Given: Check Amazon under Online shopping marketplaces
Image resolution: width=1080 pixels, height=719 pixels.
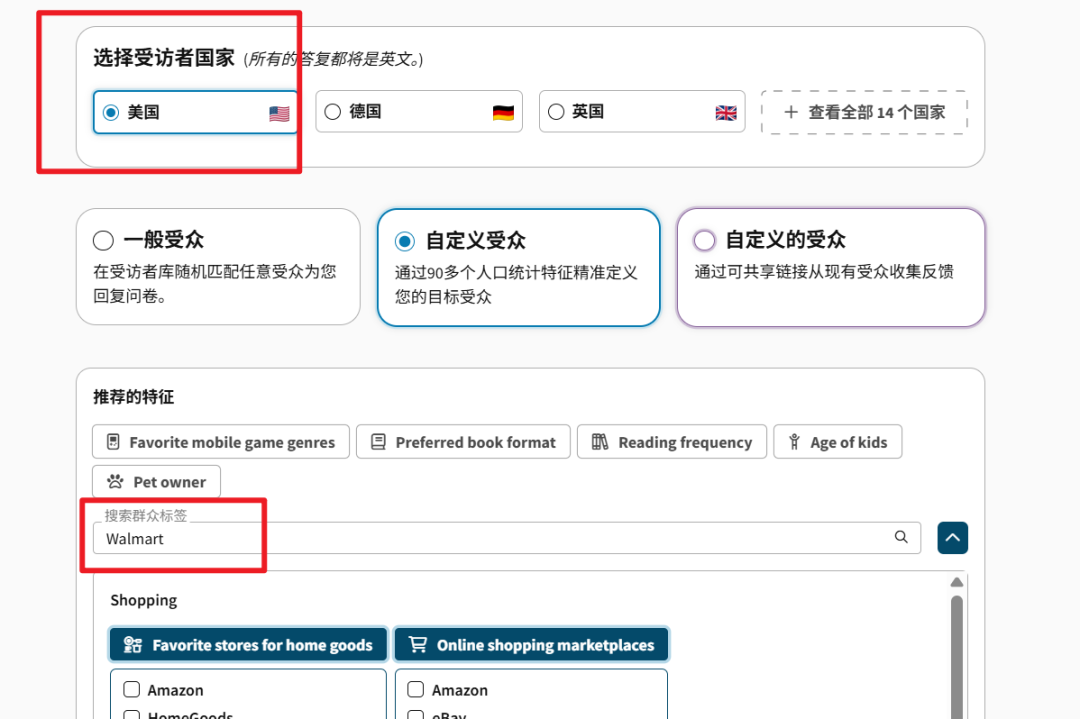Looking at the screenshot, I should coord(416,690).
